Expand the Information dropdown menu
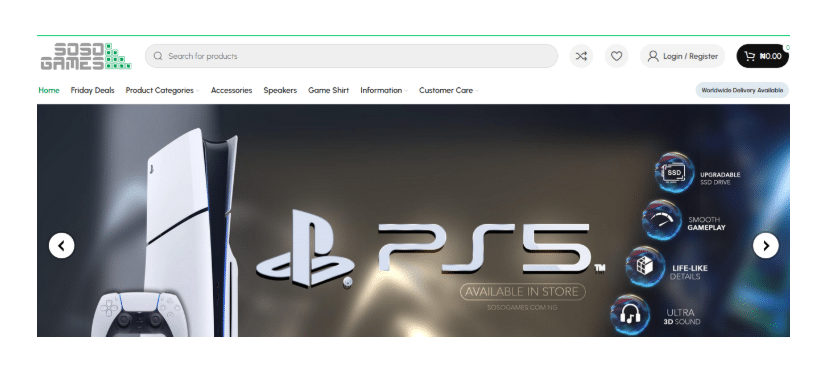The height and width of the screenshot is (366, 838). pyautogui.click(x=384, y=90)
